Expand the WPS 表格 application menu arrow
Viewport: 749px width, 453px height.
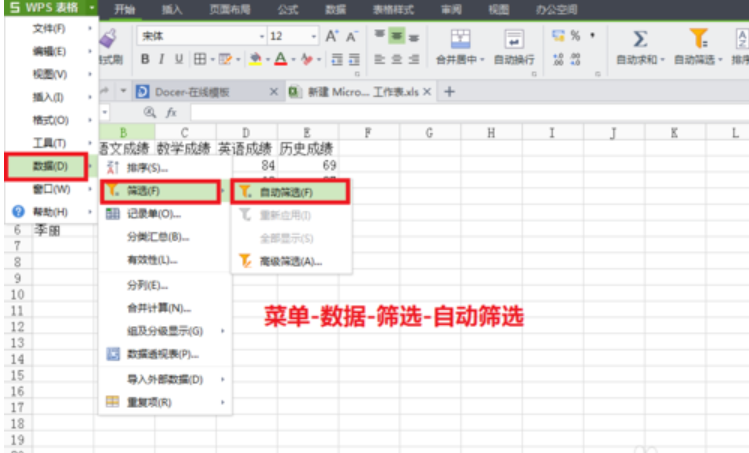coord(92,8)
